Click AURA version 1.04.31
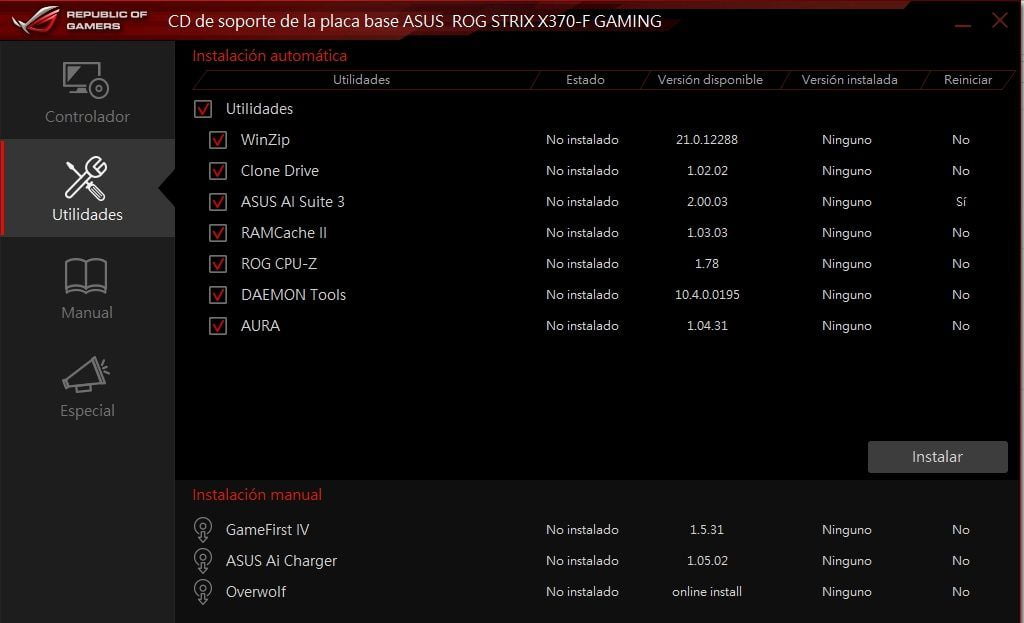The height and width of the screenshot is (623, 1024). click(707, 326)
